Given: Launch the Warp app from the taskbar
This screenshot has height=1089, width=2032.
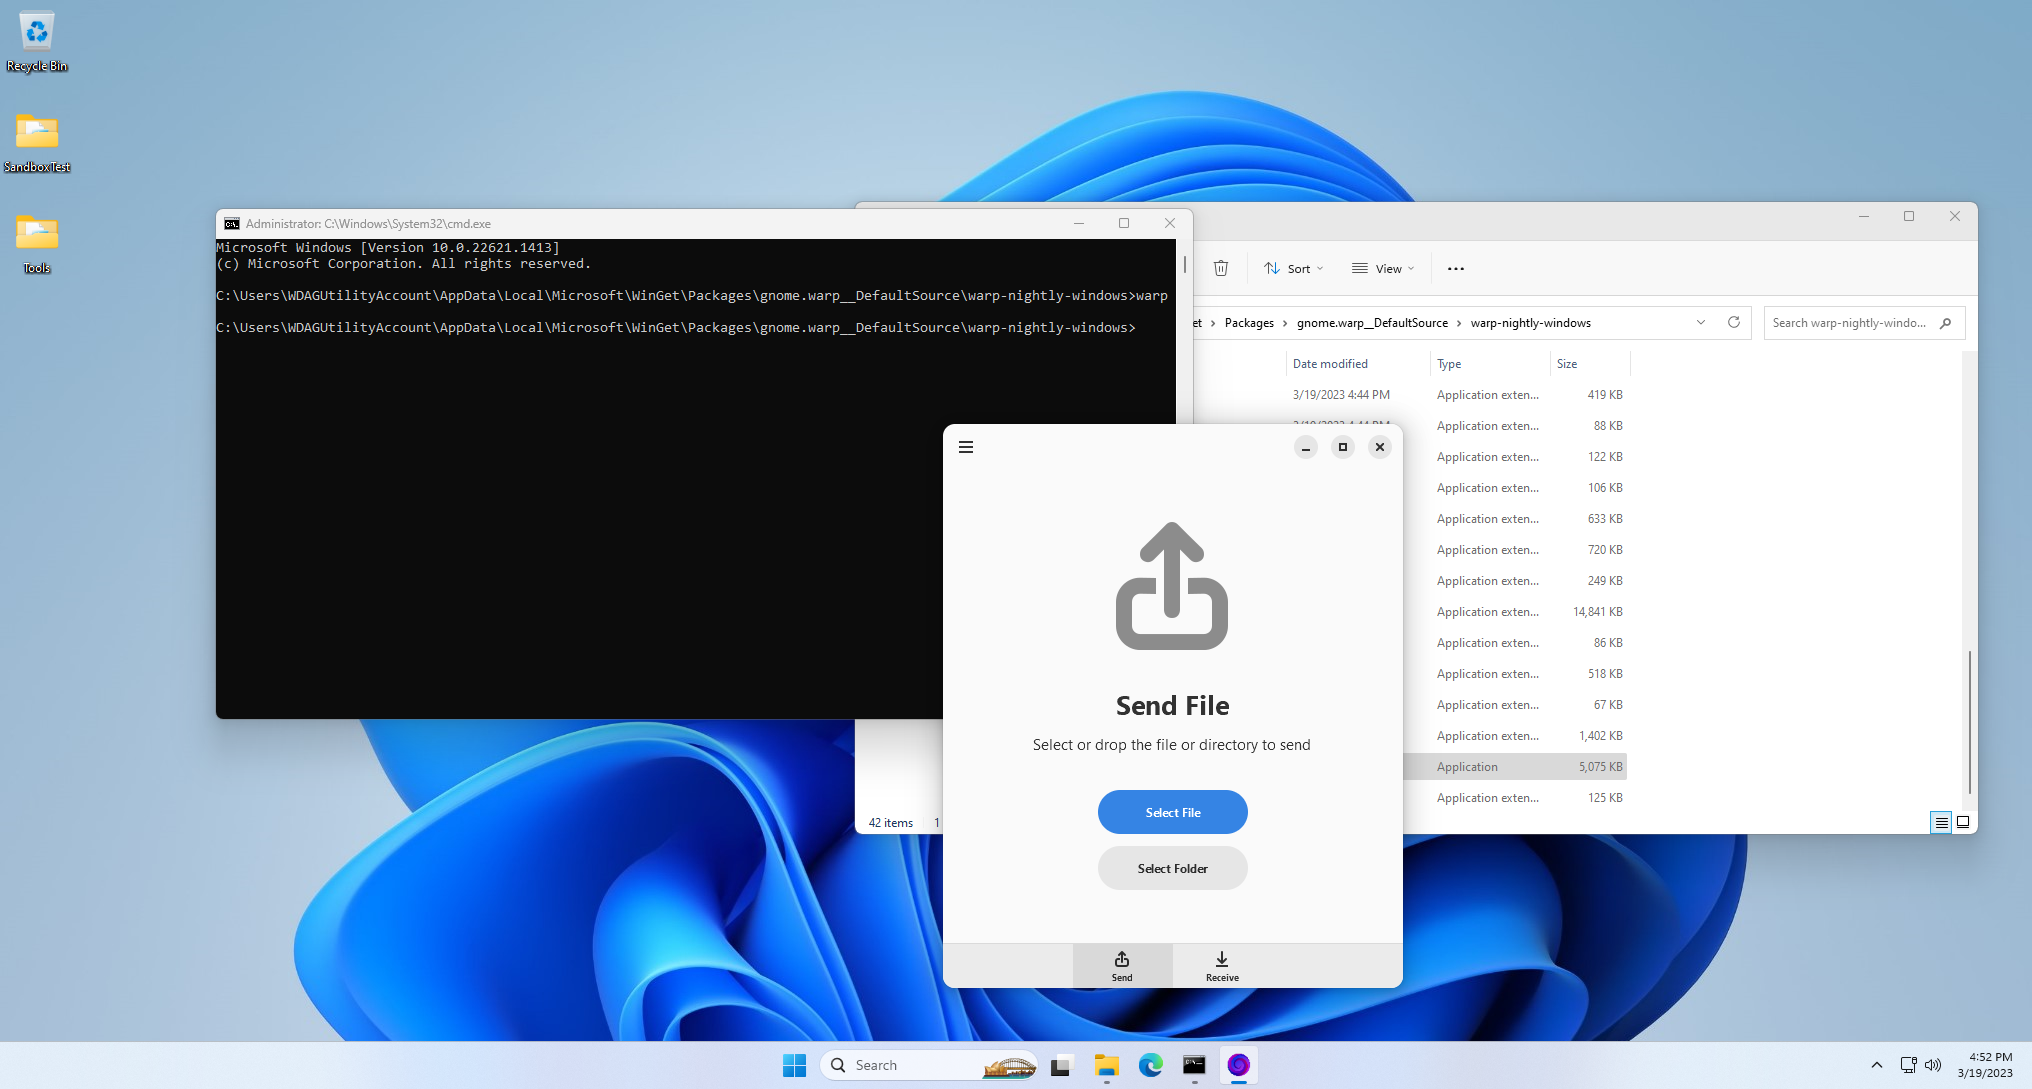Looking at the screenshot, I should pyautogui.click(x=1238, y=1065).
